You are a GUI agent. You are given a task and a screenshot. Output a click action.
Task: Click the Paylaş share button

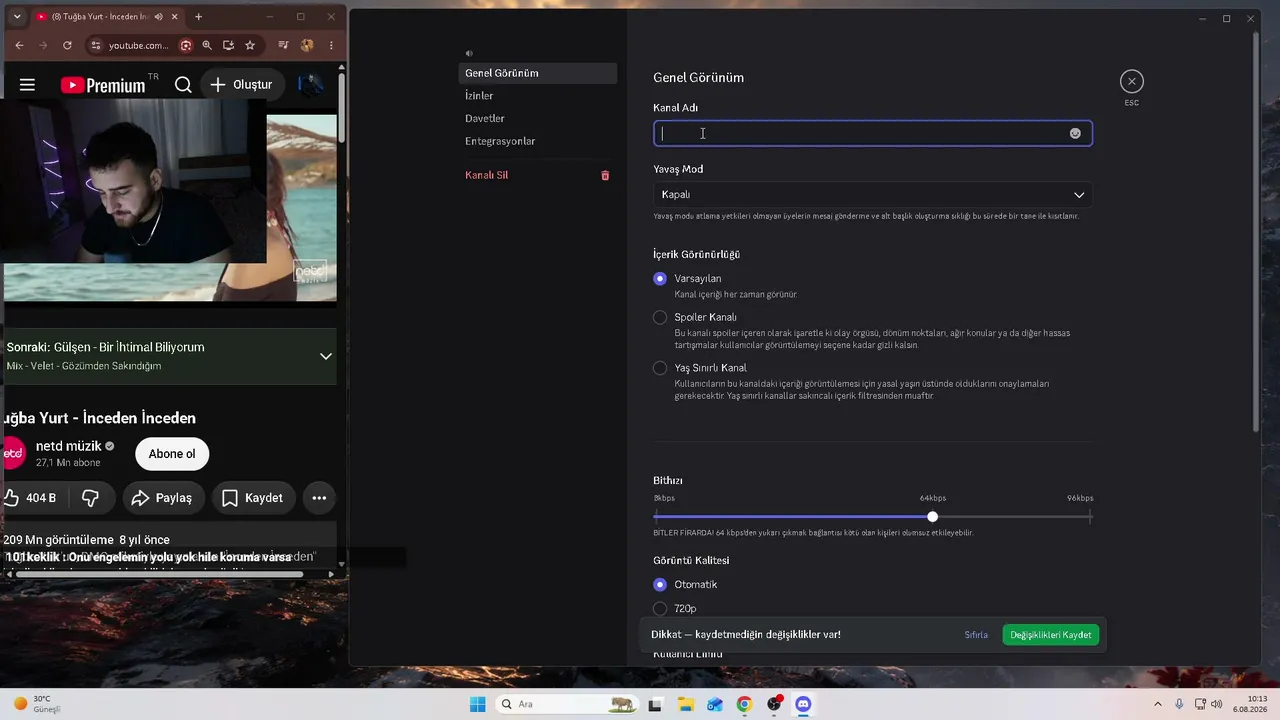click(x=164, y=498)
